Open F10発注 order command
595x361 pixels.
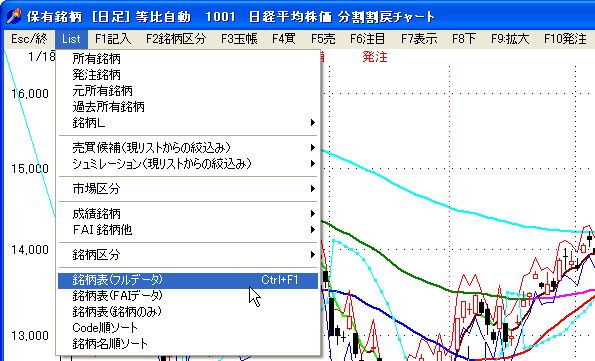click(x=565, y=39)
